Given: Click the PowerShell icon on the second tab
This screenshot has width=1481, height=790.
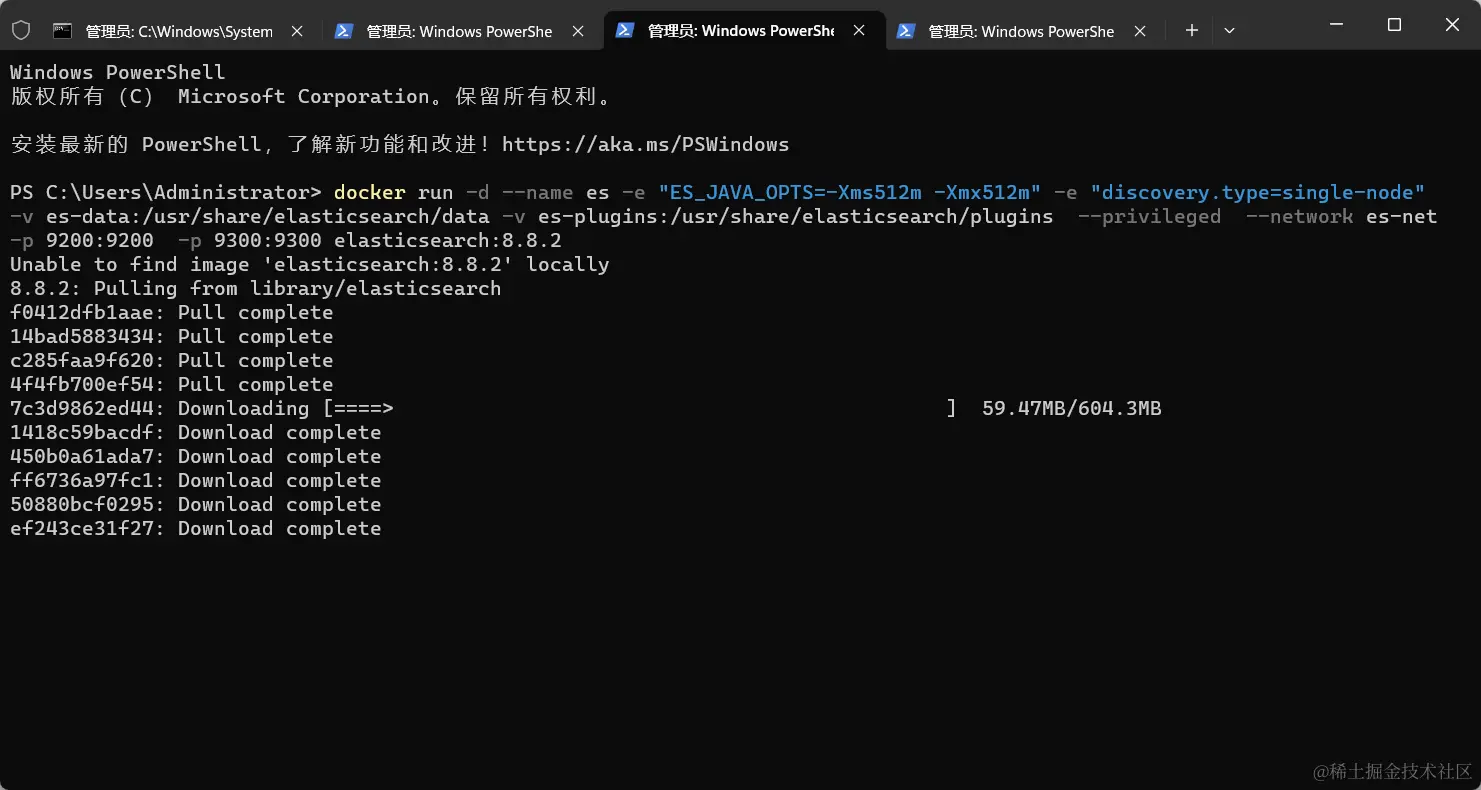Looking at the screenshot, I should pos(343,30).
